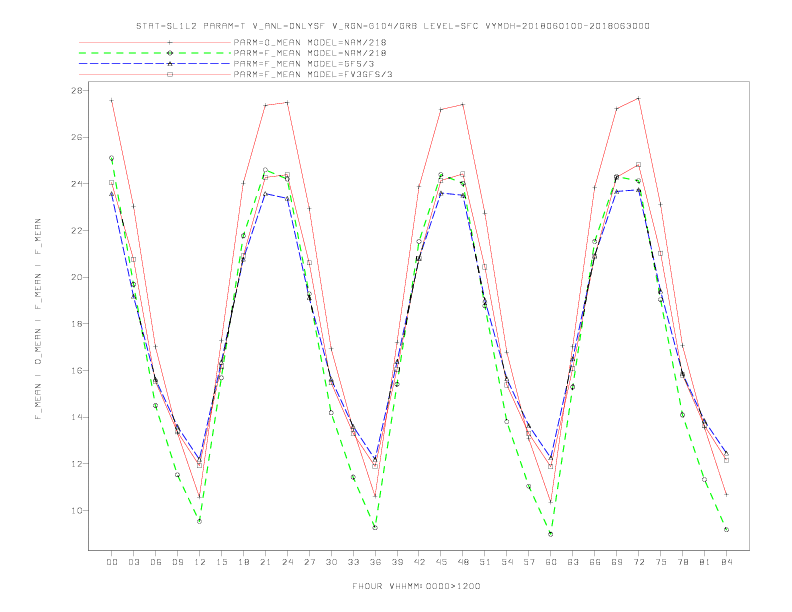Click the green circle marker at hour 00 near 25
Viewport: 792px width, 612px height.
(x=111, y=158)
